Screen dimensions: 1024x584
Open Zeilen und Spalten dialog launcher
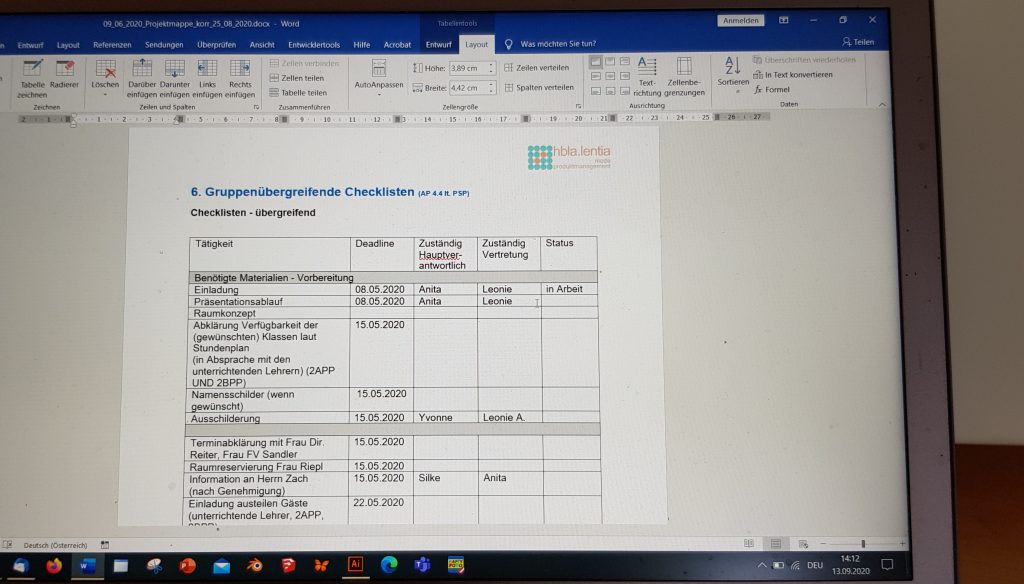(x=256, y=106)
